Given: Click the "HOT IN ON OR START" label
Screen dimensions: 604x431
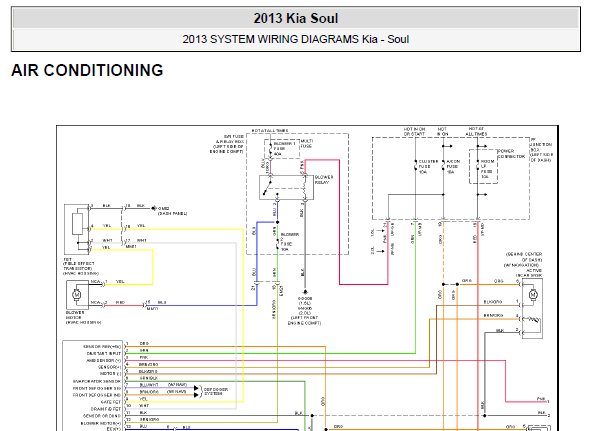Looking at the screenshot, I should [414, 131].
